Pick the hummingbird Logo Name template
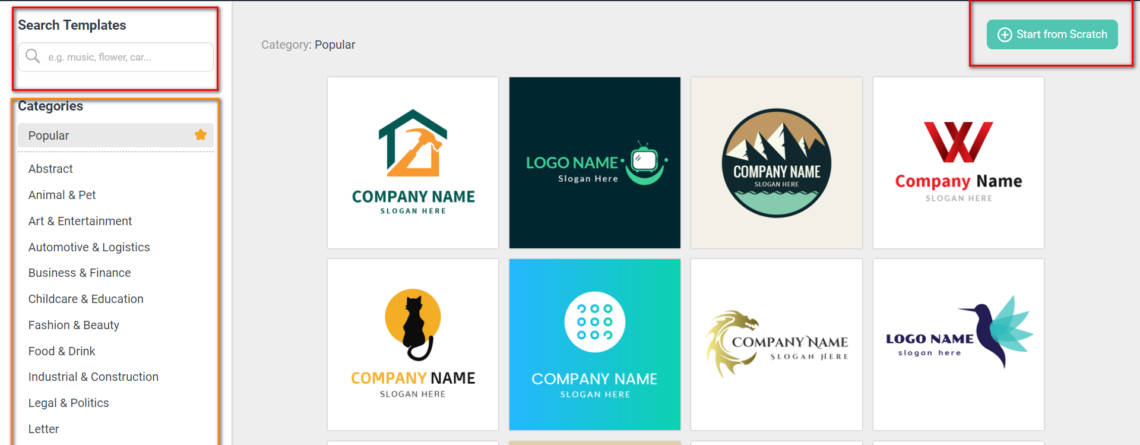This screenshot has width=1140, height=445. [958, 345]
